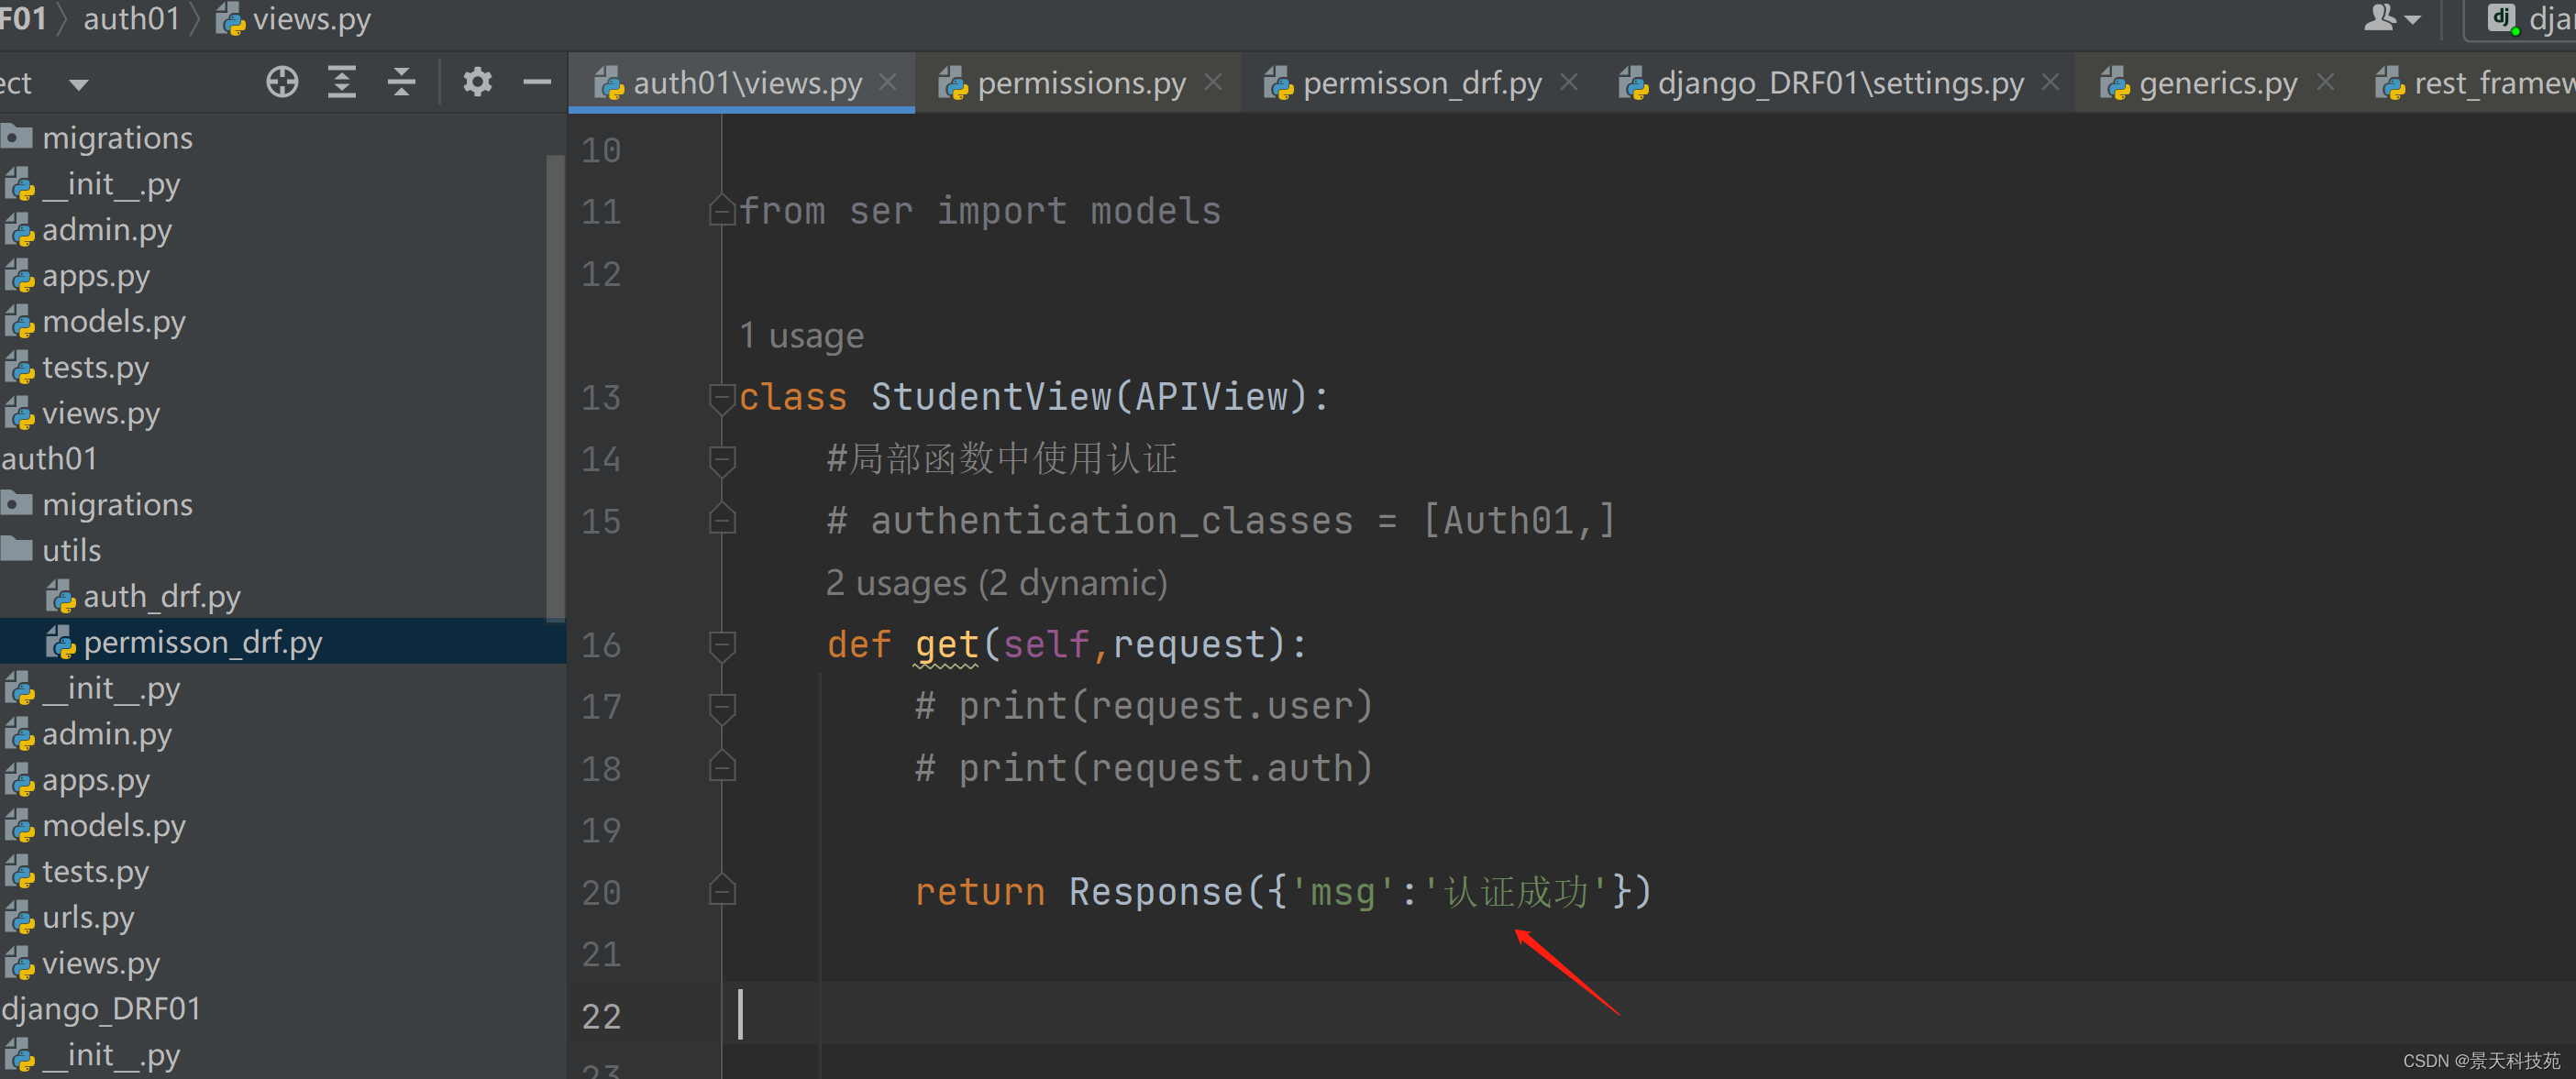Click 'models' in the import statement

(x=1155, y=212)
